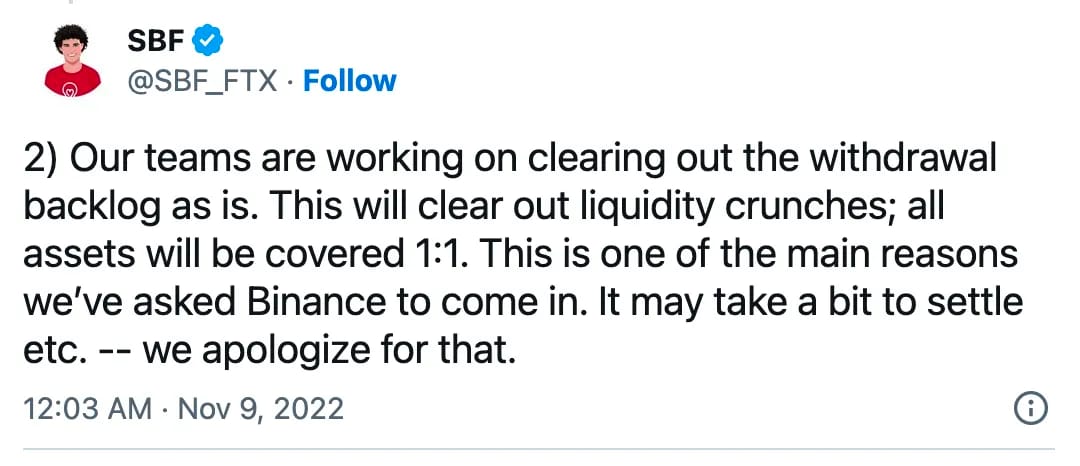1080x466 pixels.
Task: Open the SBF display name profile link
Action: 156,42
